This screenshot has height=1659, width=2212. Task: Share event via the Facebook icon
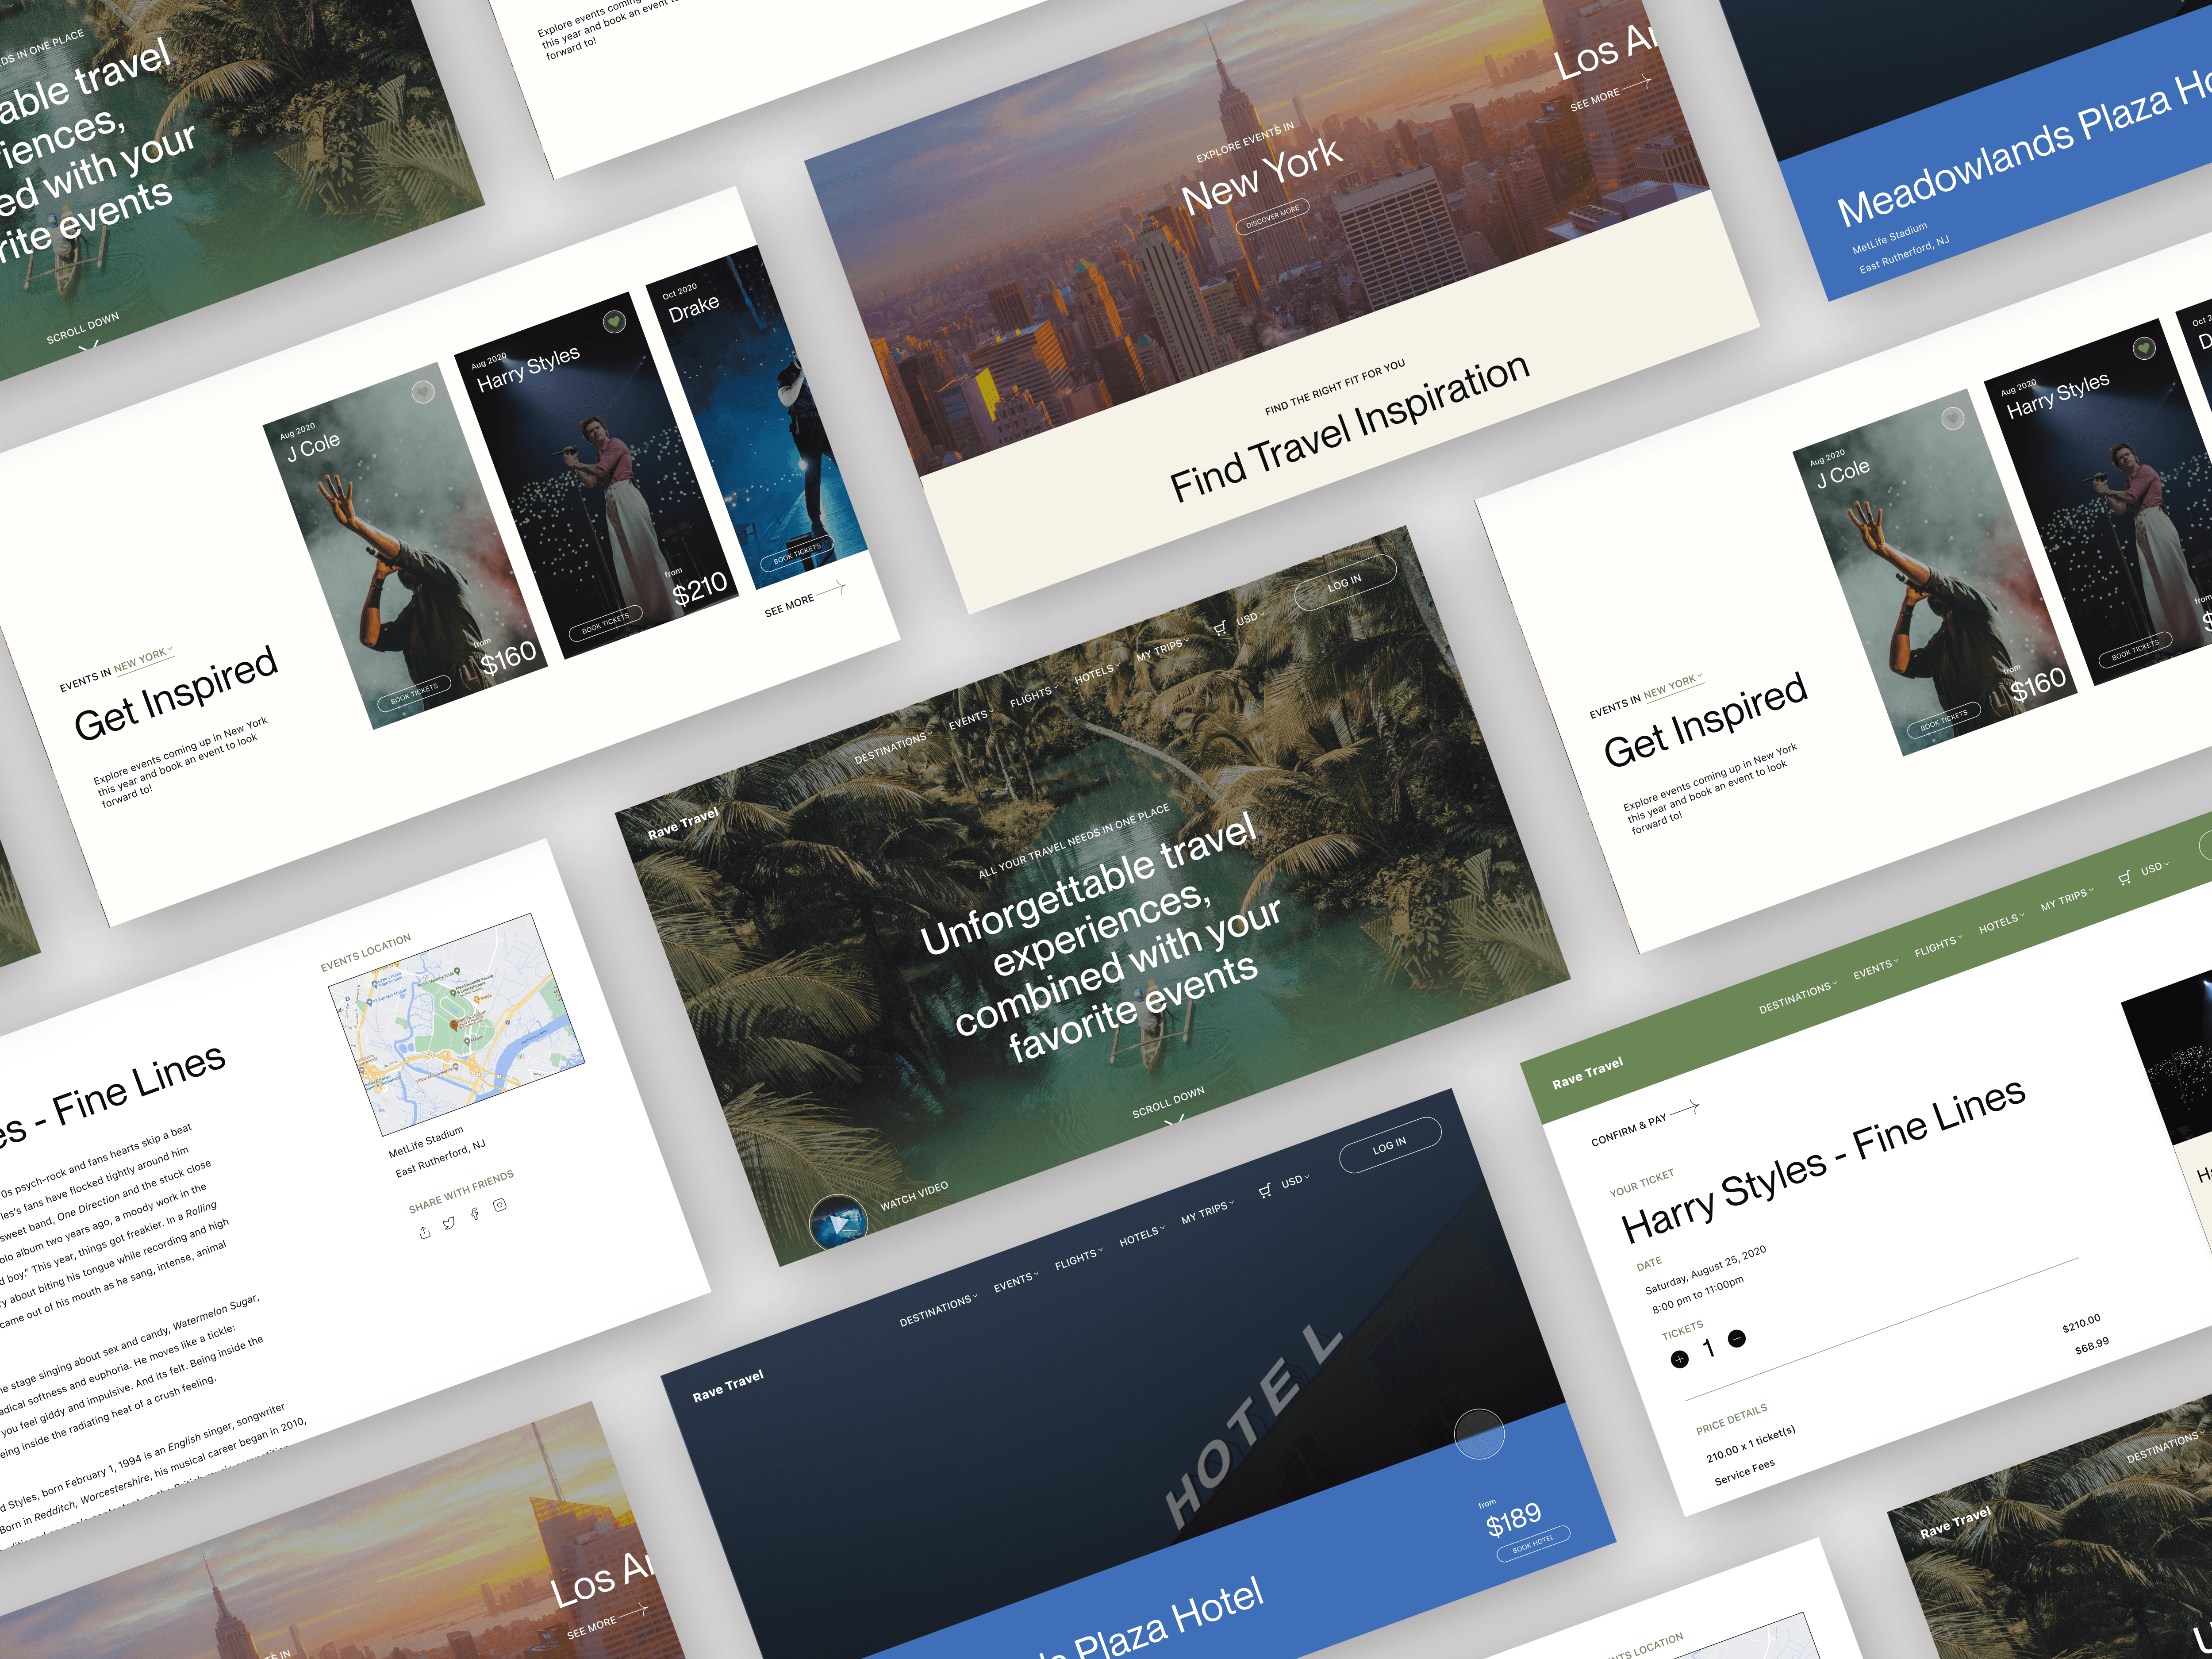coord(475,1213)
